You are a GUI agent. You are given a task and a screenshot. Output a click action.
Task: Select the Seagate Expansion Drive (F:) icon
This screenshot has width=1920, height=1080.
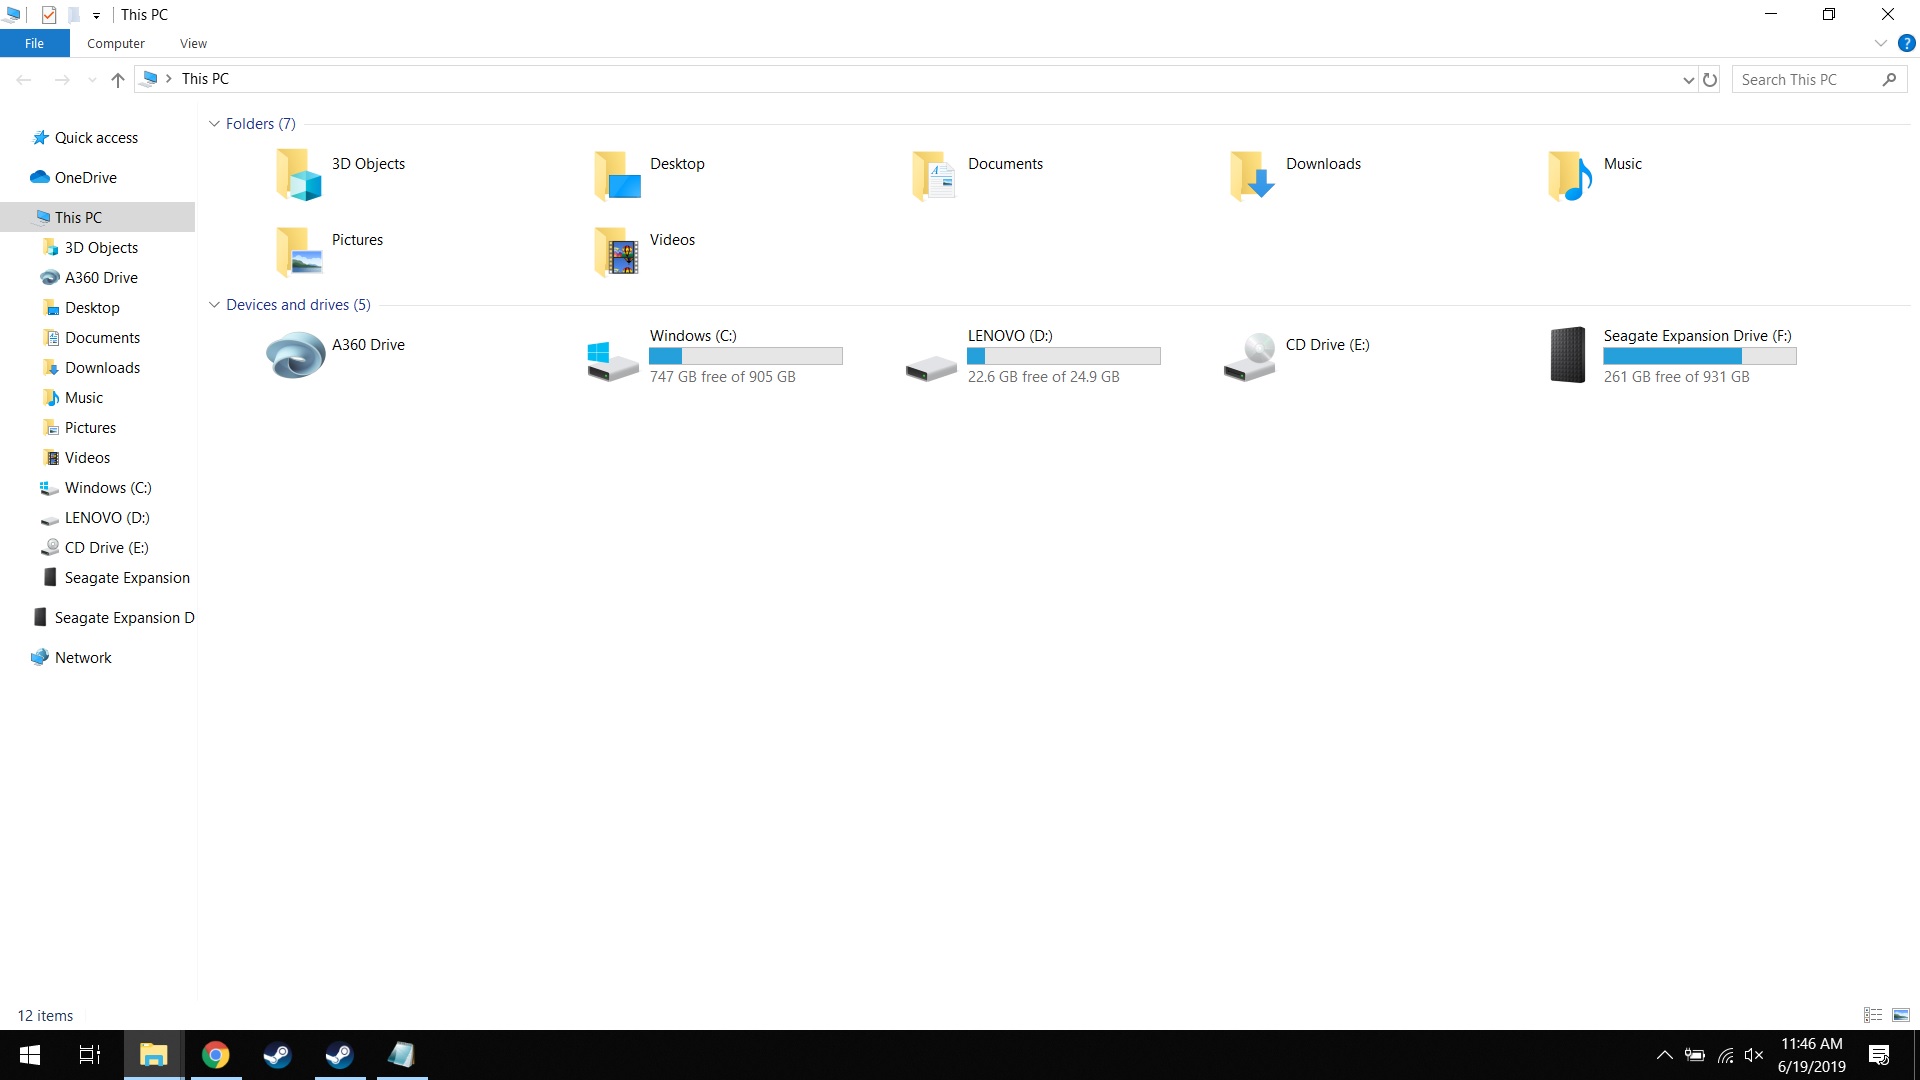pyautogui.click(x=1568, y=355)
